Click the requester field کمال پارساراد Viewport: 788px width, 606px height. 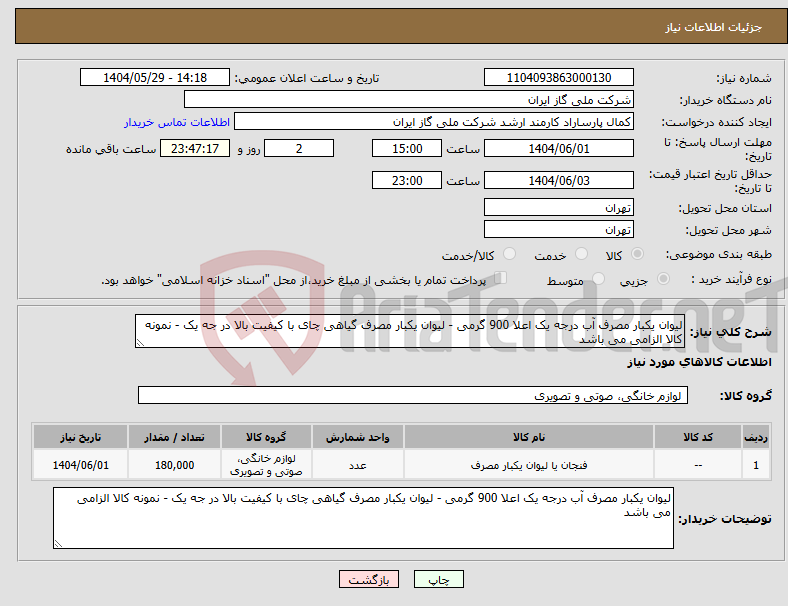point(434,122)
